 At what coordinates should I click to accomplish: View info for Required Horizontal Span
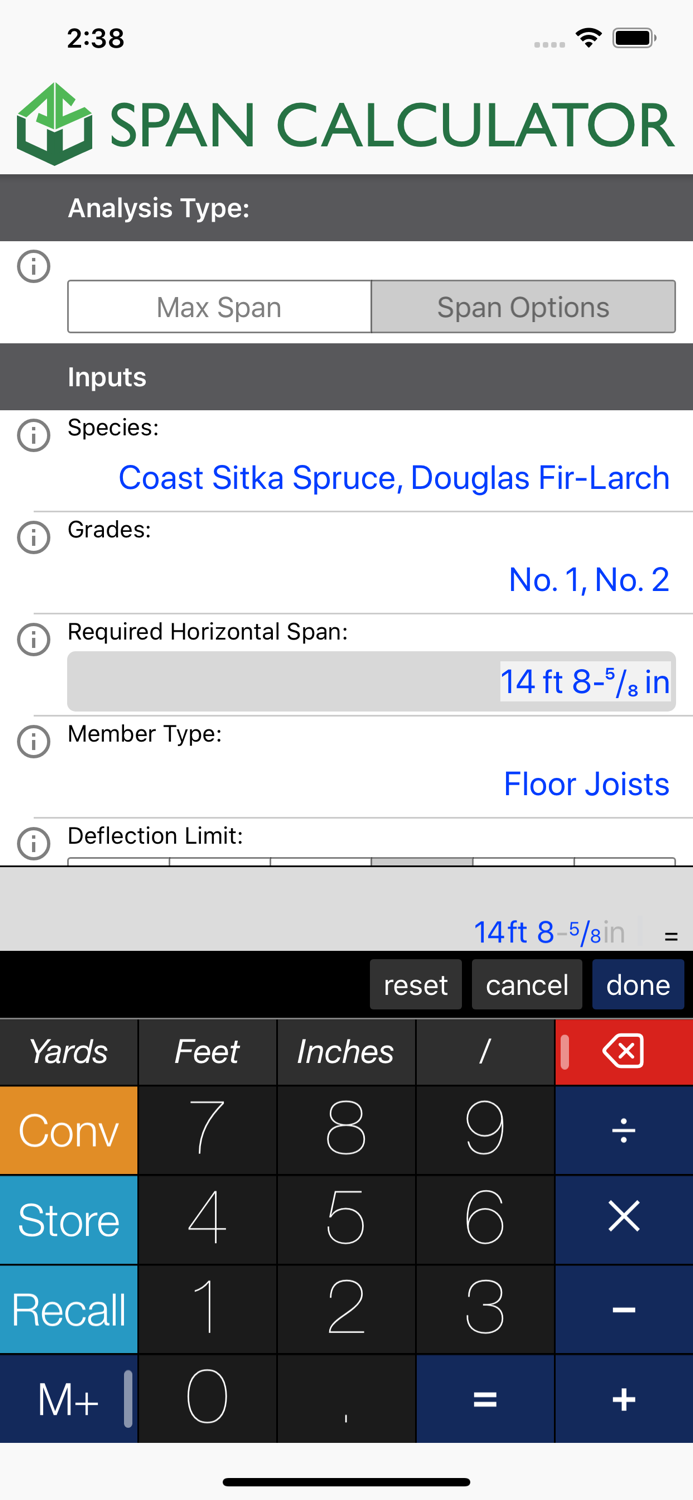[x=33, y=639]
